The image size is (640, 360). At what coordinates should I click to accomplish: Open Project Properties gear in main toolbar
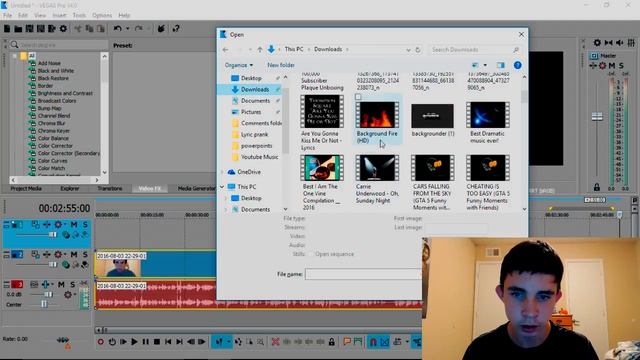(63, 29)
